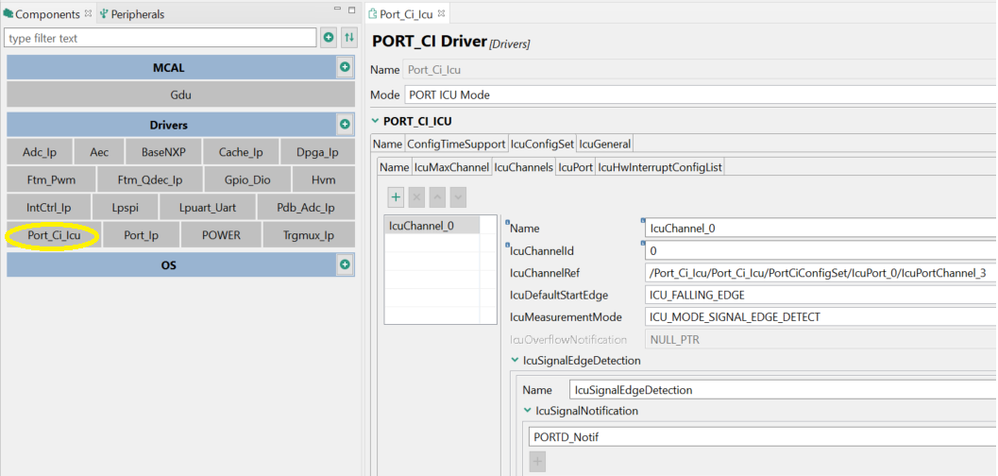Switch to the Peripherals view tab
Viewport: 998px width, 476px height.
(132, 13)
